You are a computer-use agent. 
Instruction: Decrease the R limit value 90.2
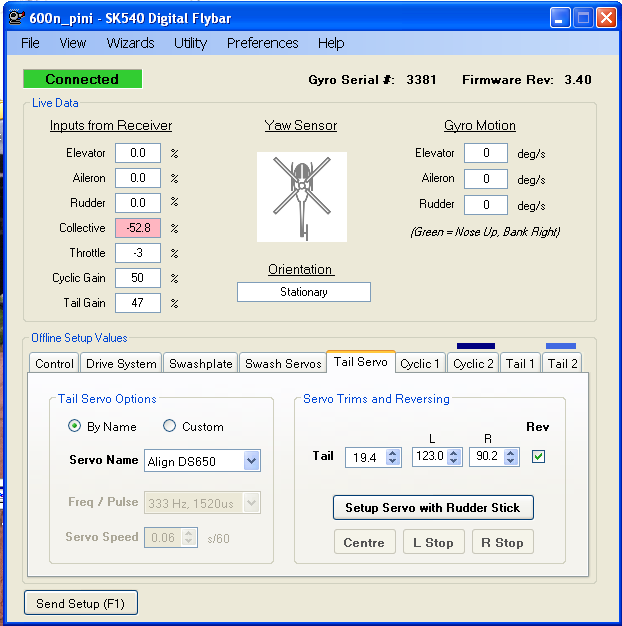coord(510,461)
